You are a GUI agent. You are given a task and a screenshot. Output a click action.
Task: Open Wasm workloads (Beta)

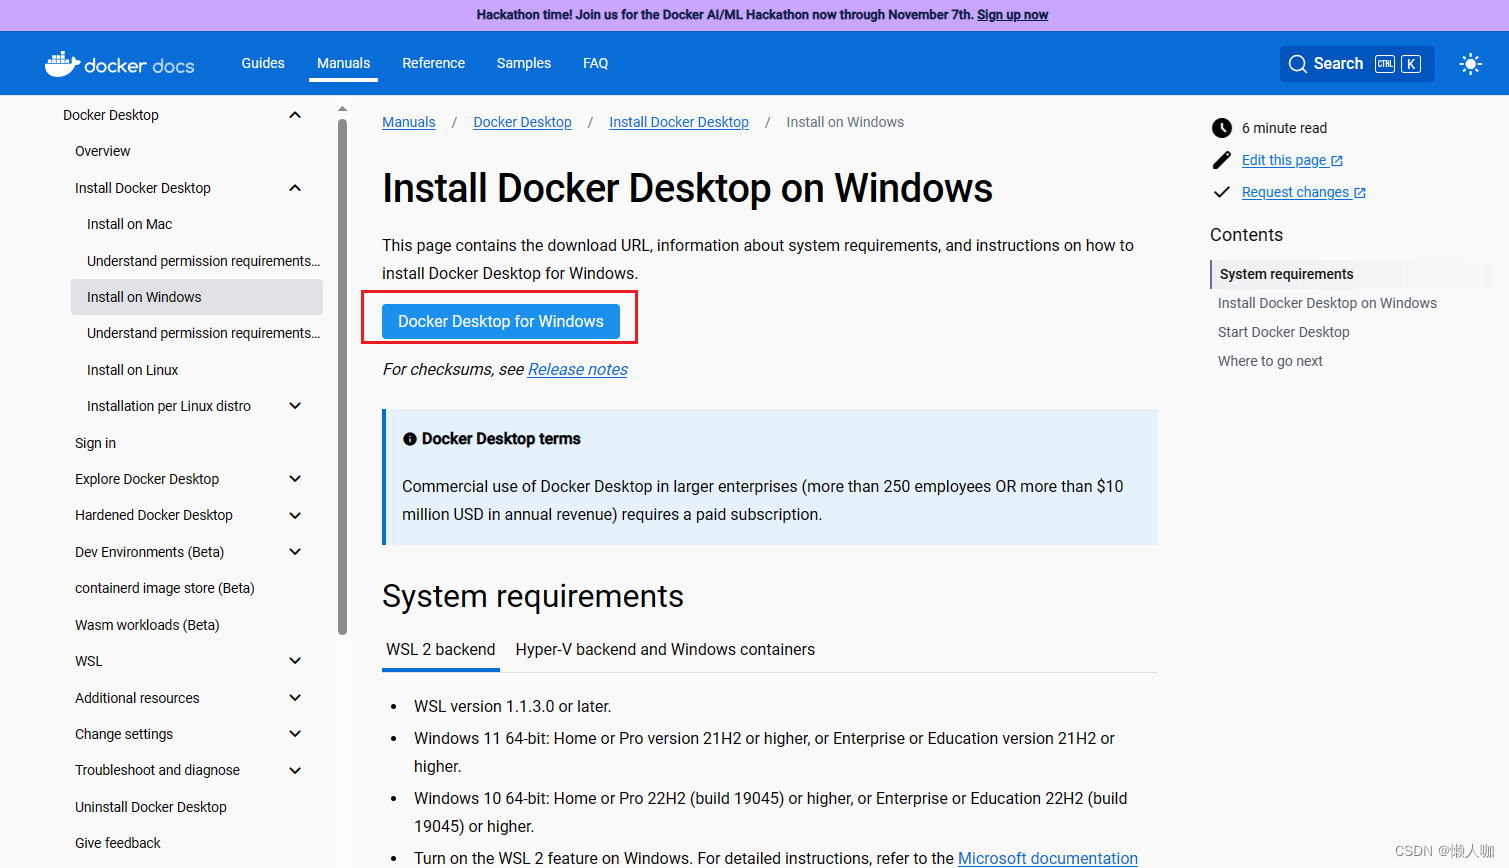click(x=147, y=625)
